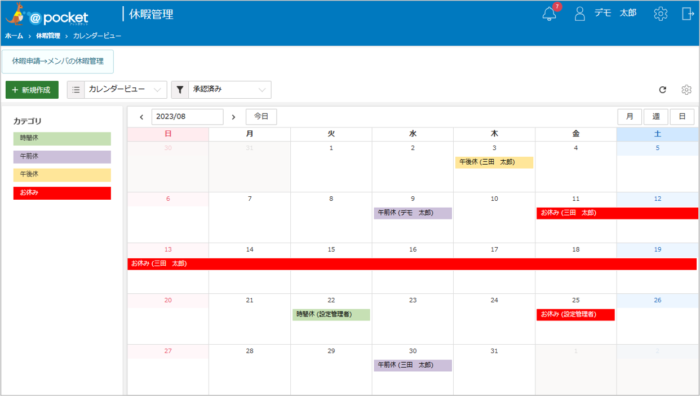Click the 休暇管理 header title
Screen dimensions: 700x396
point(151,14)
